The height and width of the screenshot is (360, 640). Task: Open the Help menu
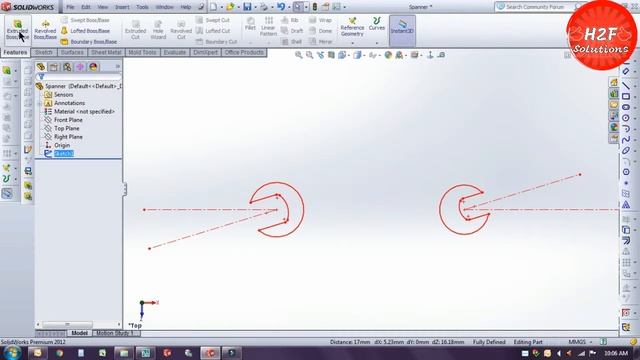186,7
